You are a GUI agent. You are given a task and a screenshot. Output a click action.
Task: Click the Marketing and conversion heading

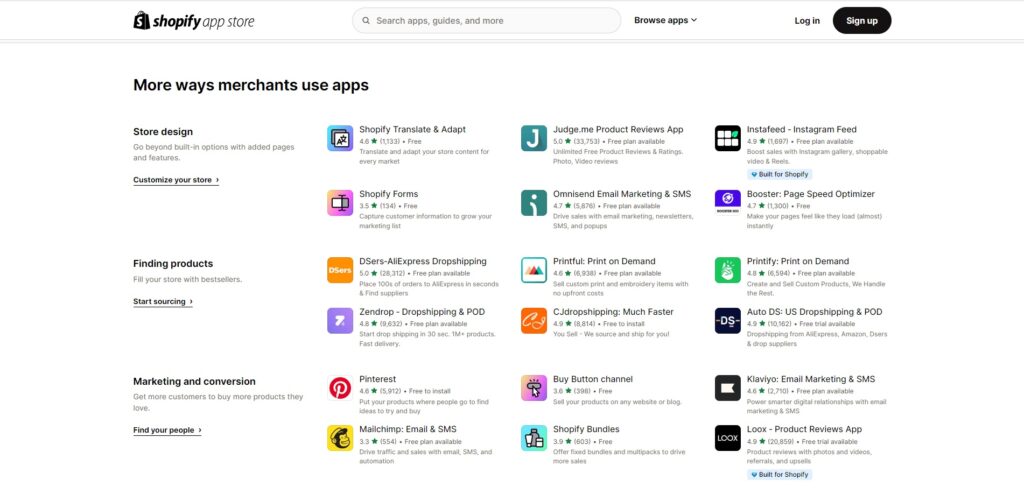[195, 381]
